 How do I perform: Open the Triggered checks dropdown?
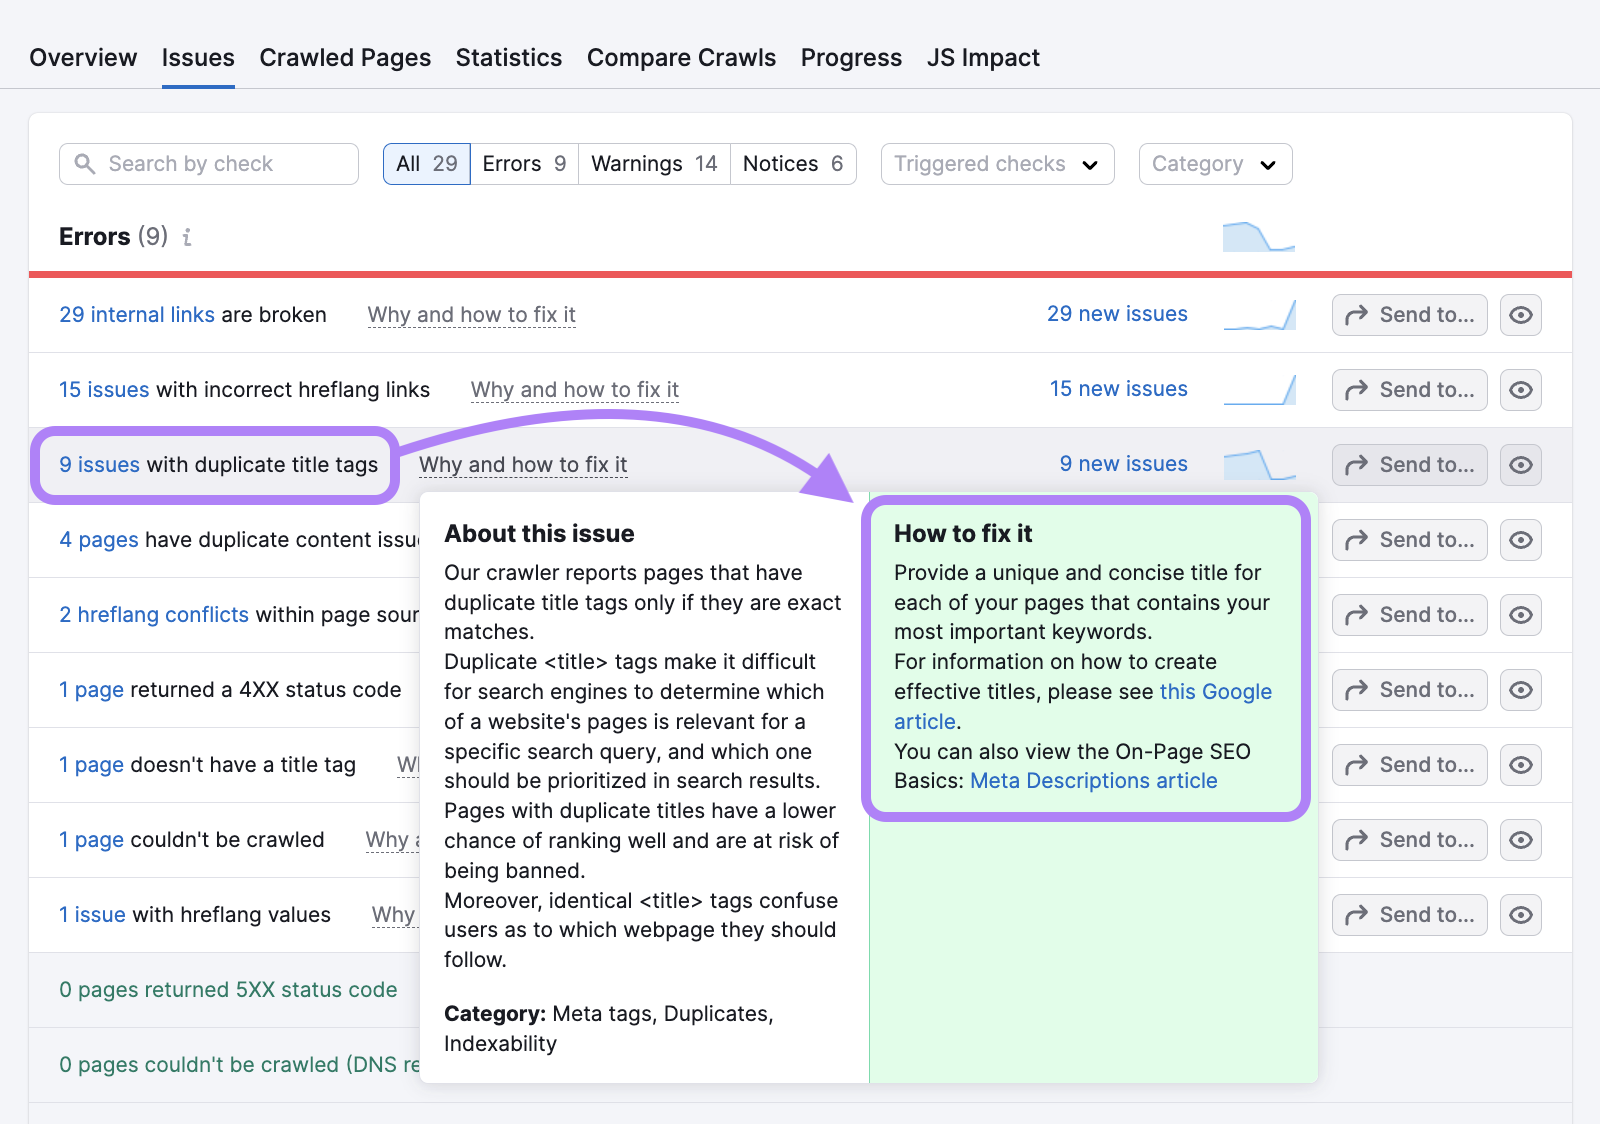[997, 164]
